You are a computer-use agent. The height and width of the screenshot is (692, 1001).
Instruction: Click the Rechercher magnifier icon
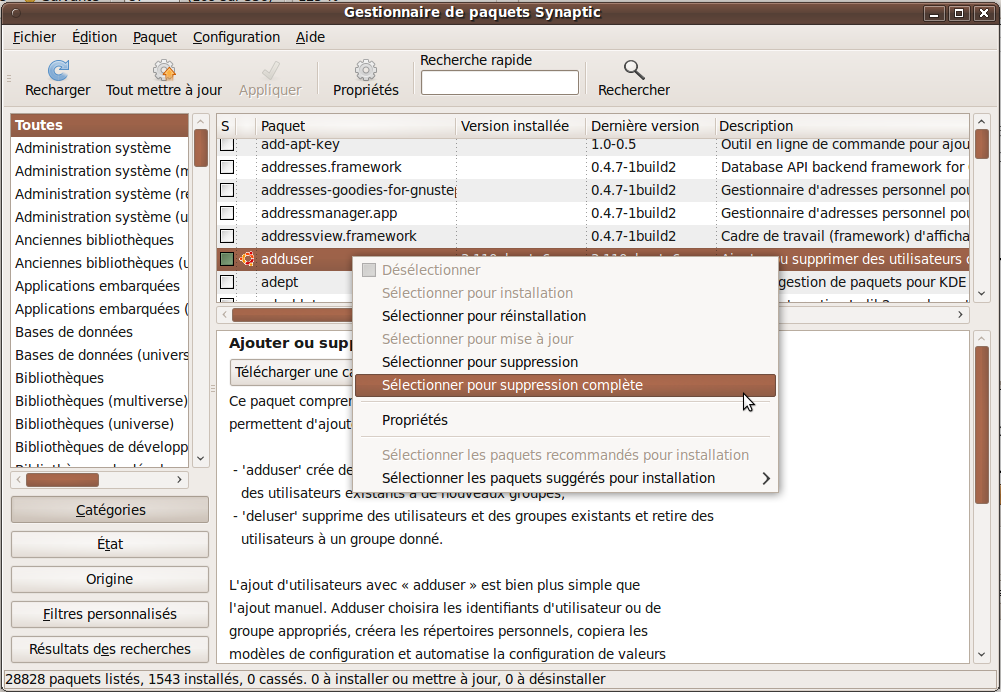[634, 70]
